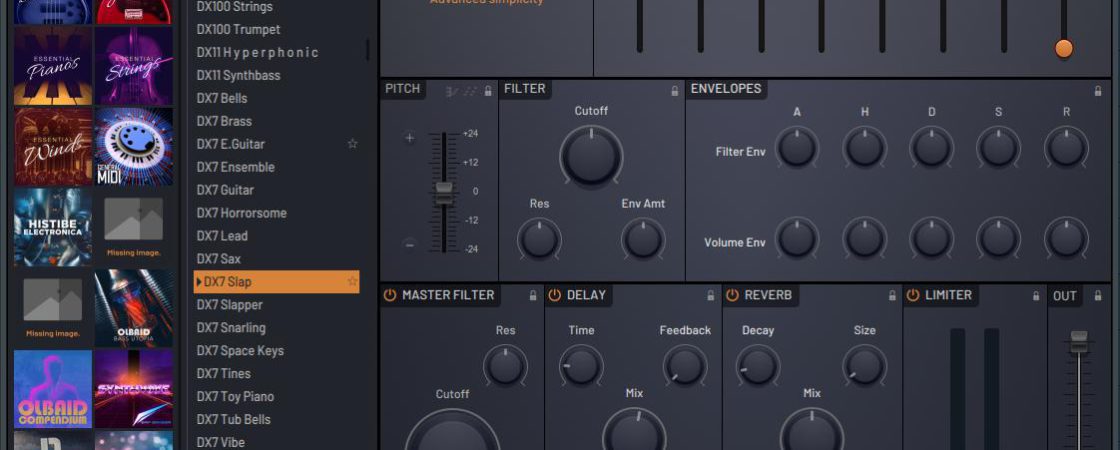Select the DX7 Horrorsome preset
The height and width of the screenshot is (450, 1120).
[277, 213]
